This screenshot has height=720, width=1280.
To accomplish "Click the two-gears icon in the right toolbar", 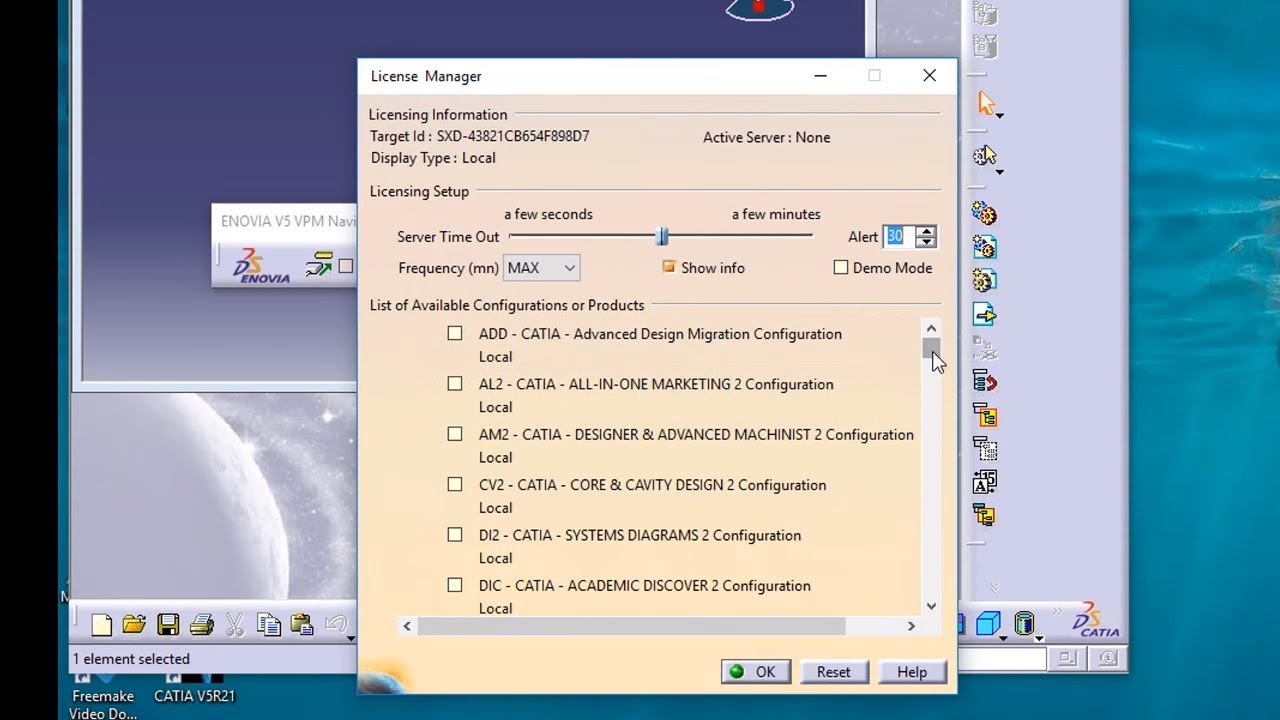I will [984, 213].
